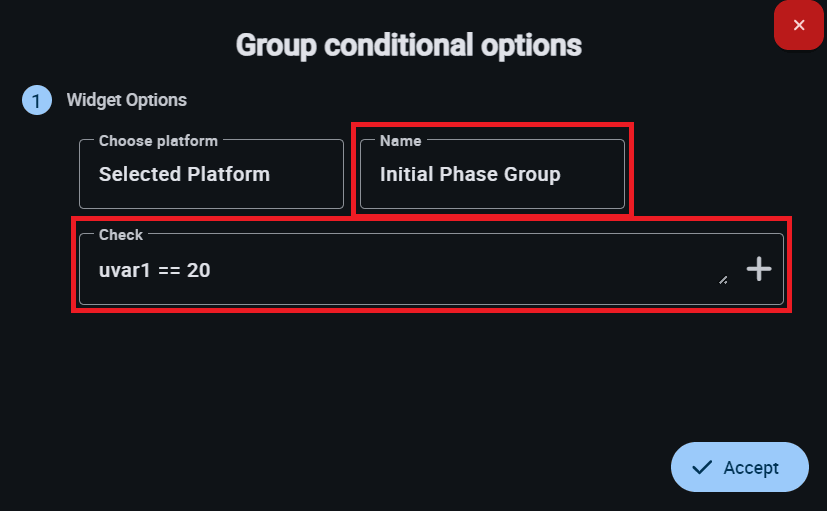Screen dimensions: 827x511
Task: Click the plus icon beside Check field
Action: pyautogui.click(x=759, y=268)
